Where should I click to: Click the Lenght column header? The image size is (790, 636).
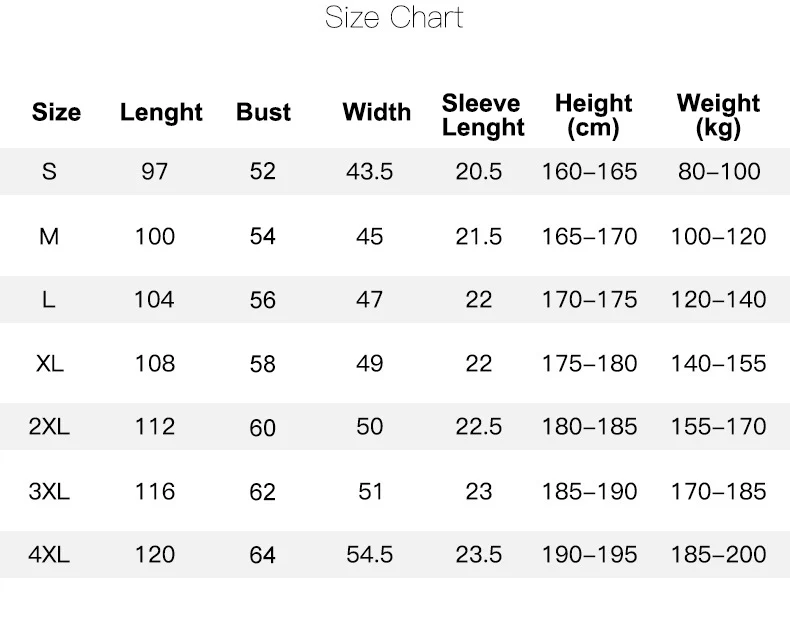(161, 112)
